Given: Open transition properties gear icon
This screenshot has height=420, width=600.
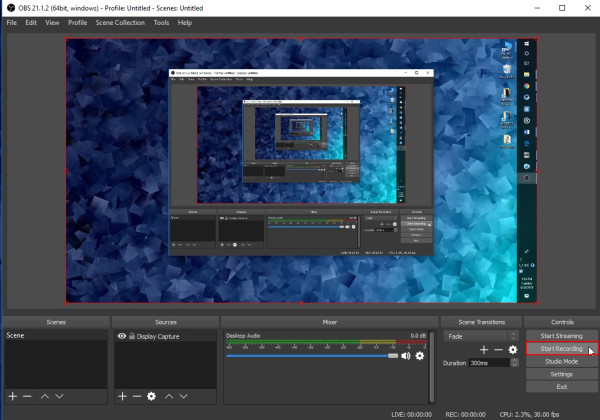Looking at the screenshot, I should (513, 350).
